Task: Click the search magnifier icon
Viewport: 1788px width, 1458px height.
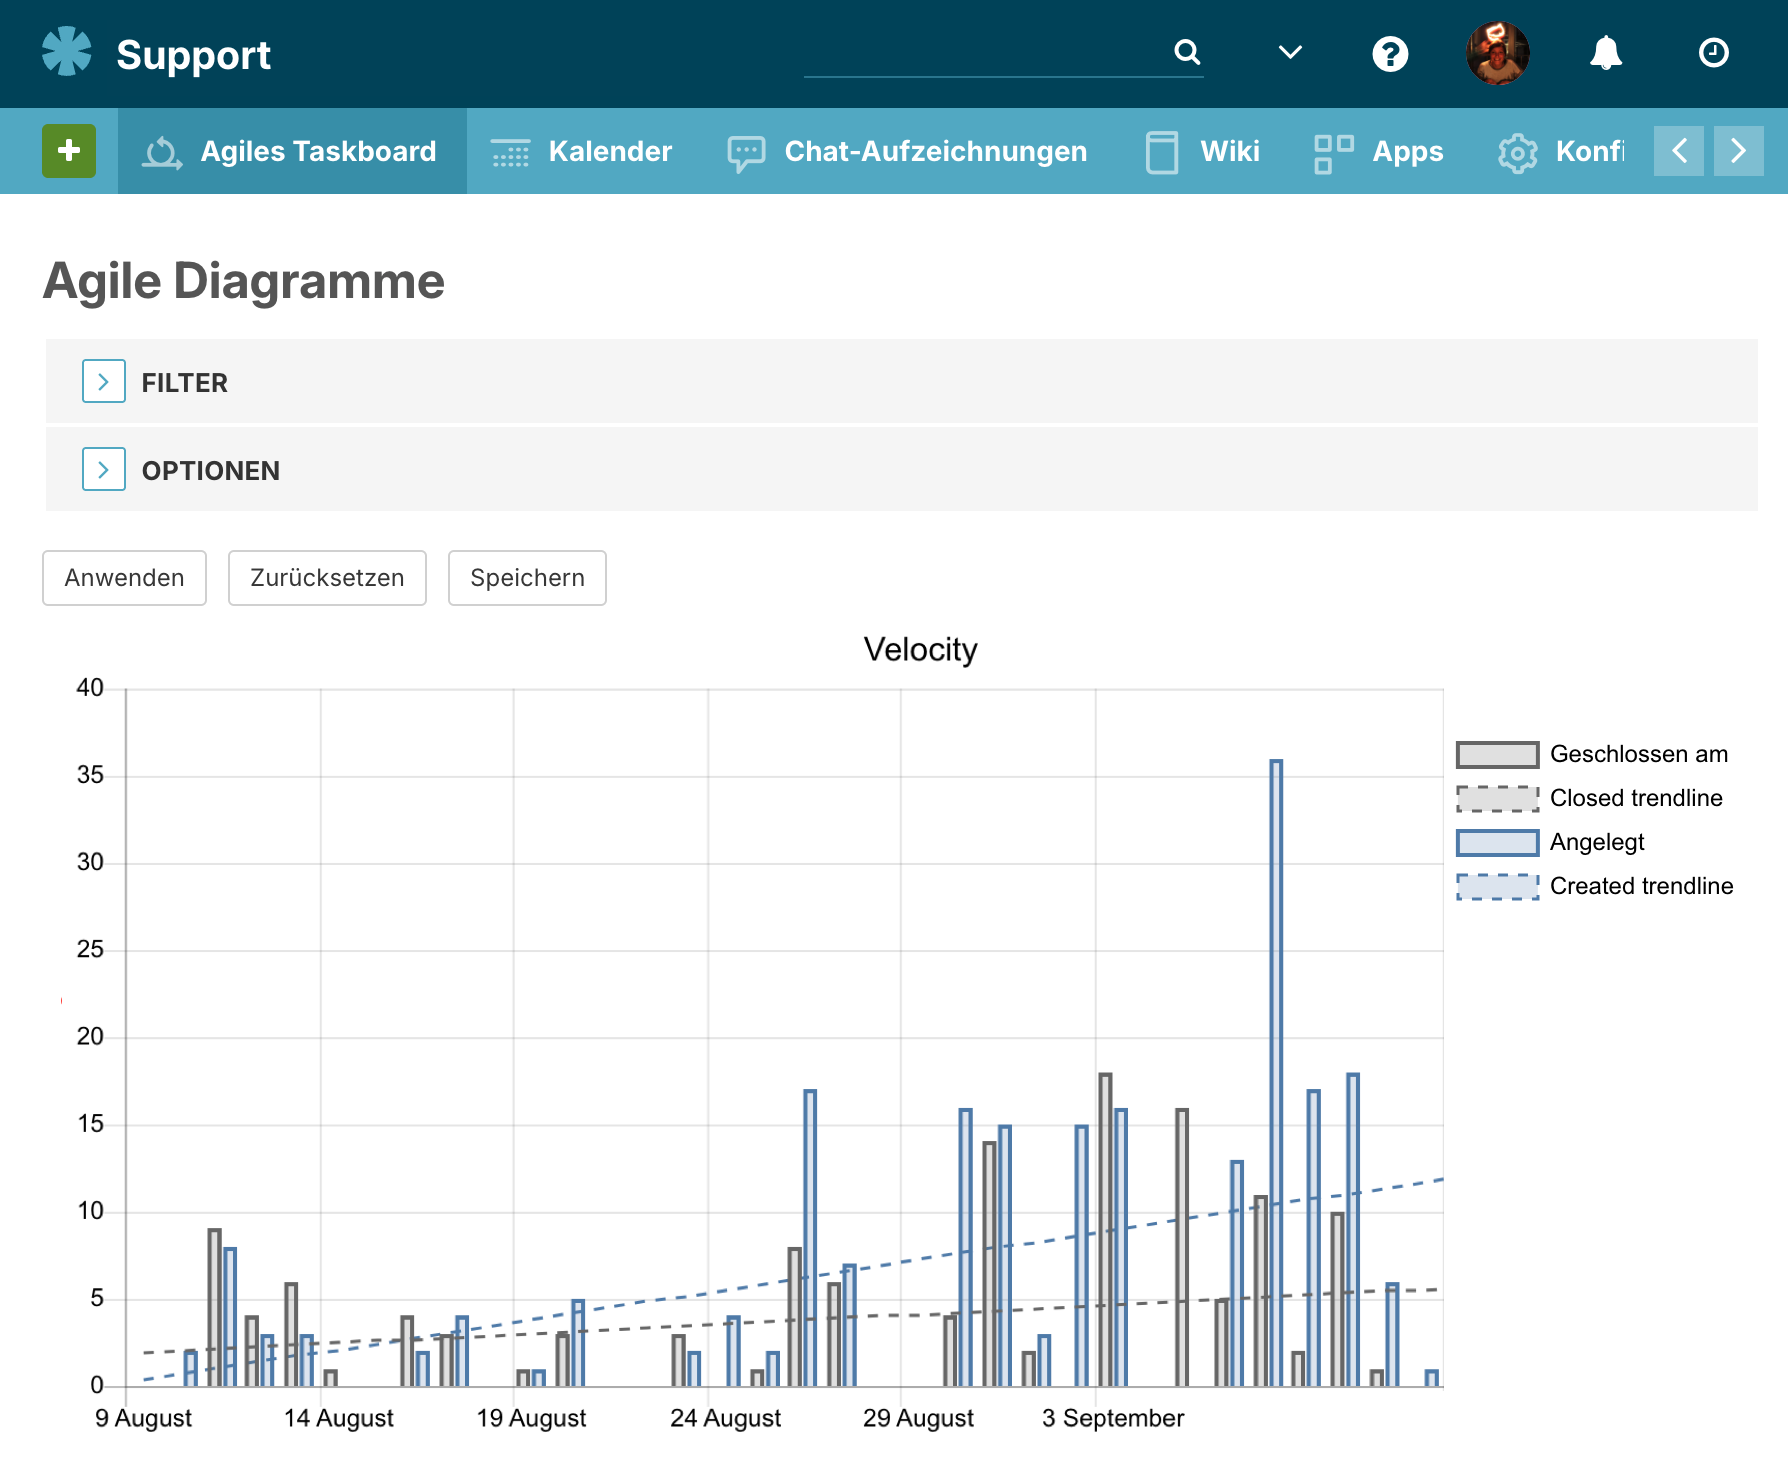Action: (1187, 52)
